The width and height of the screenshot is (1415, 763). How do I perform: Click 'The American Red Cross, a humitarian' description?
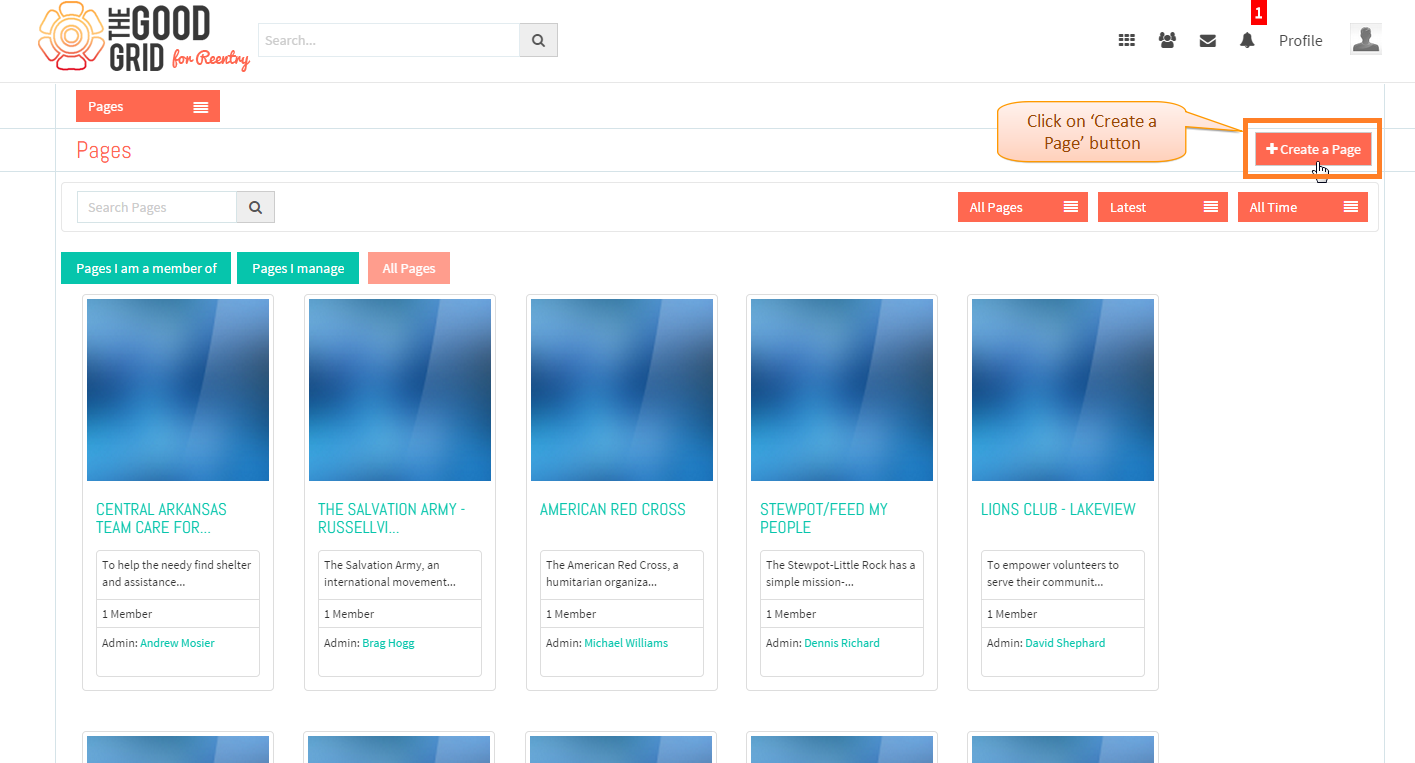tap(612, 573)
